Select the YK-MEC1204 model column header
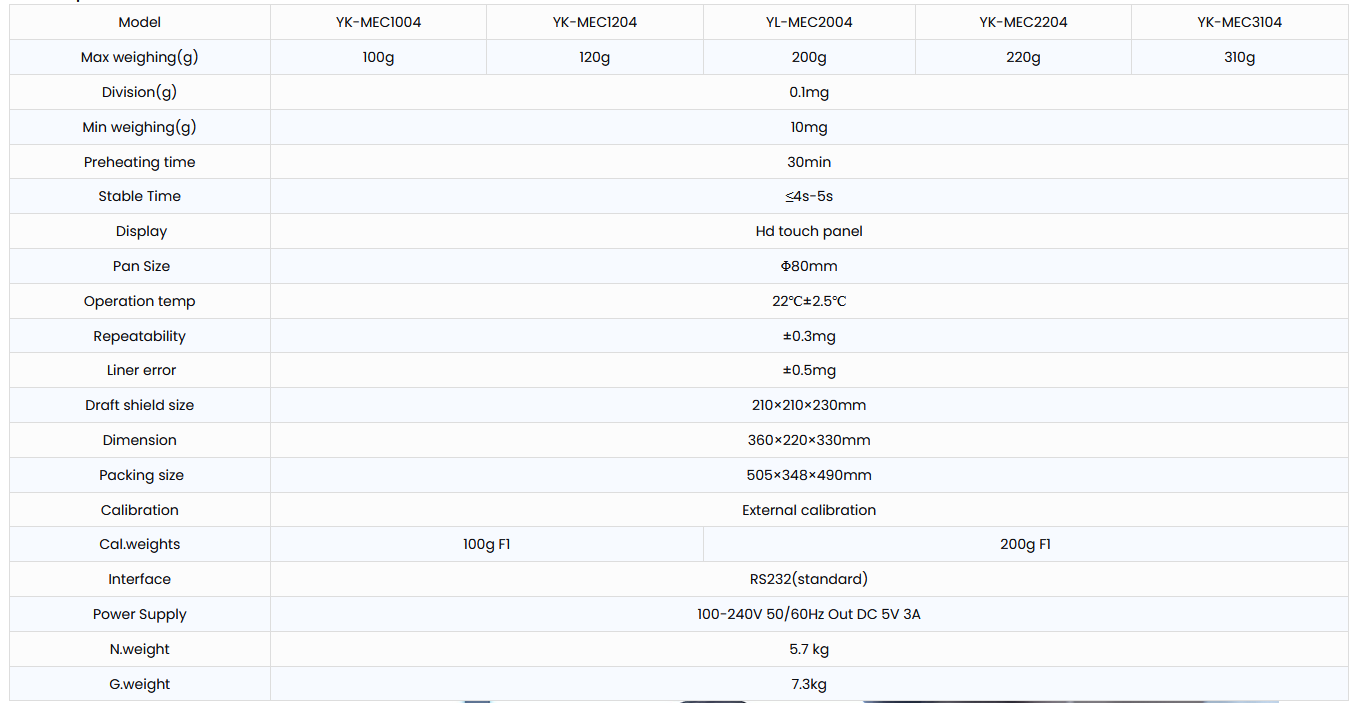 click(x=594, y=22)
